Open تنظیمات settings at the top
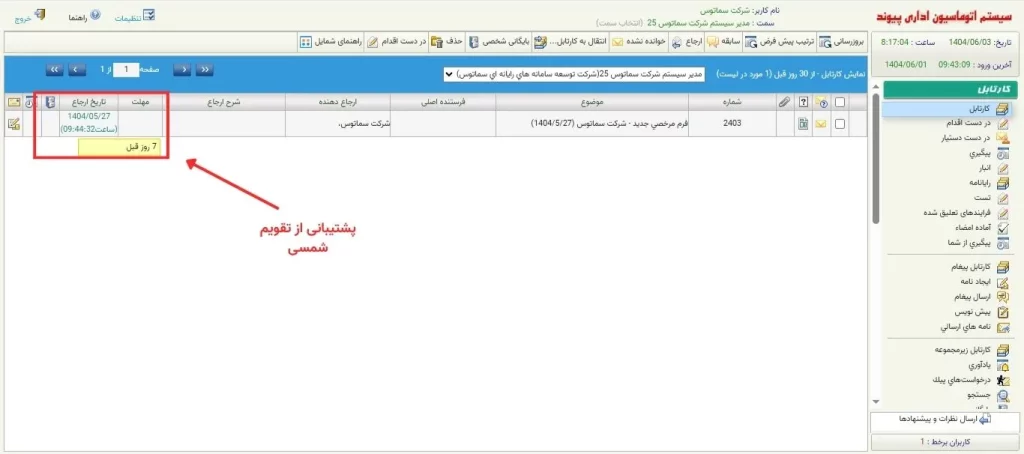The height and width of the screenshot is (454, 1024). [135, 16]
